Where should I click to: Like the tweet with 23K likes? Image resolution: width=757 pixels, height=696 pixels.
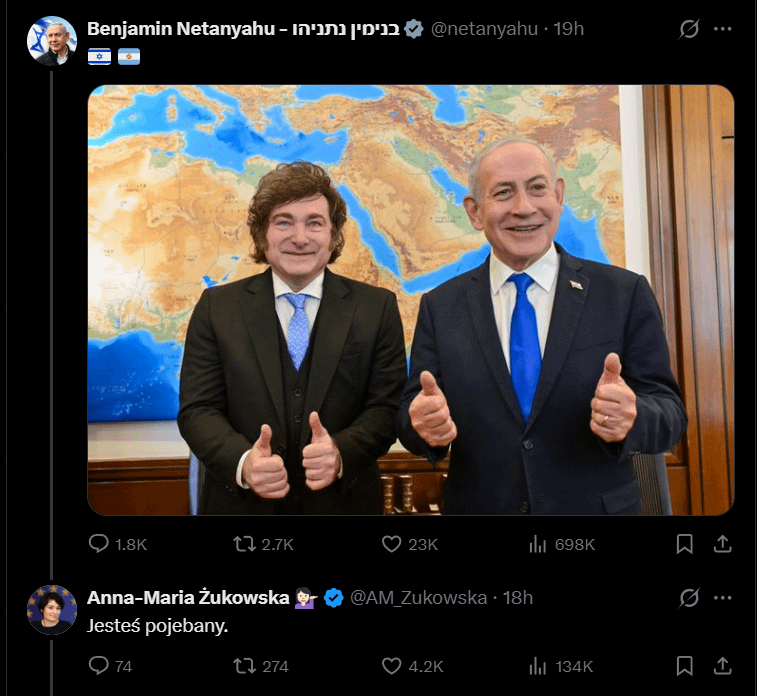click(x=392, y=544)
